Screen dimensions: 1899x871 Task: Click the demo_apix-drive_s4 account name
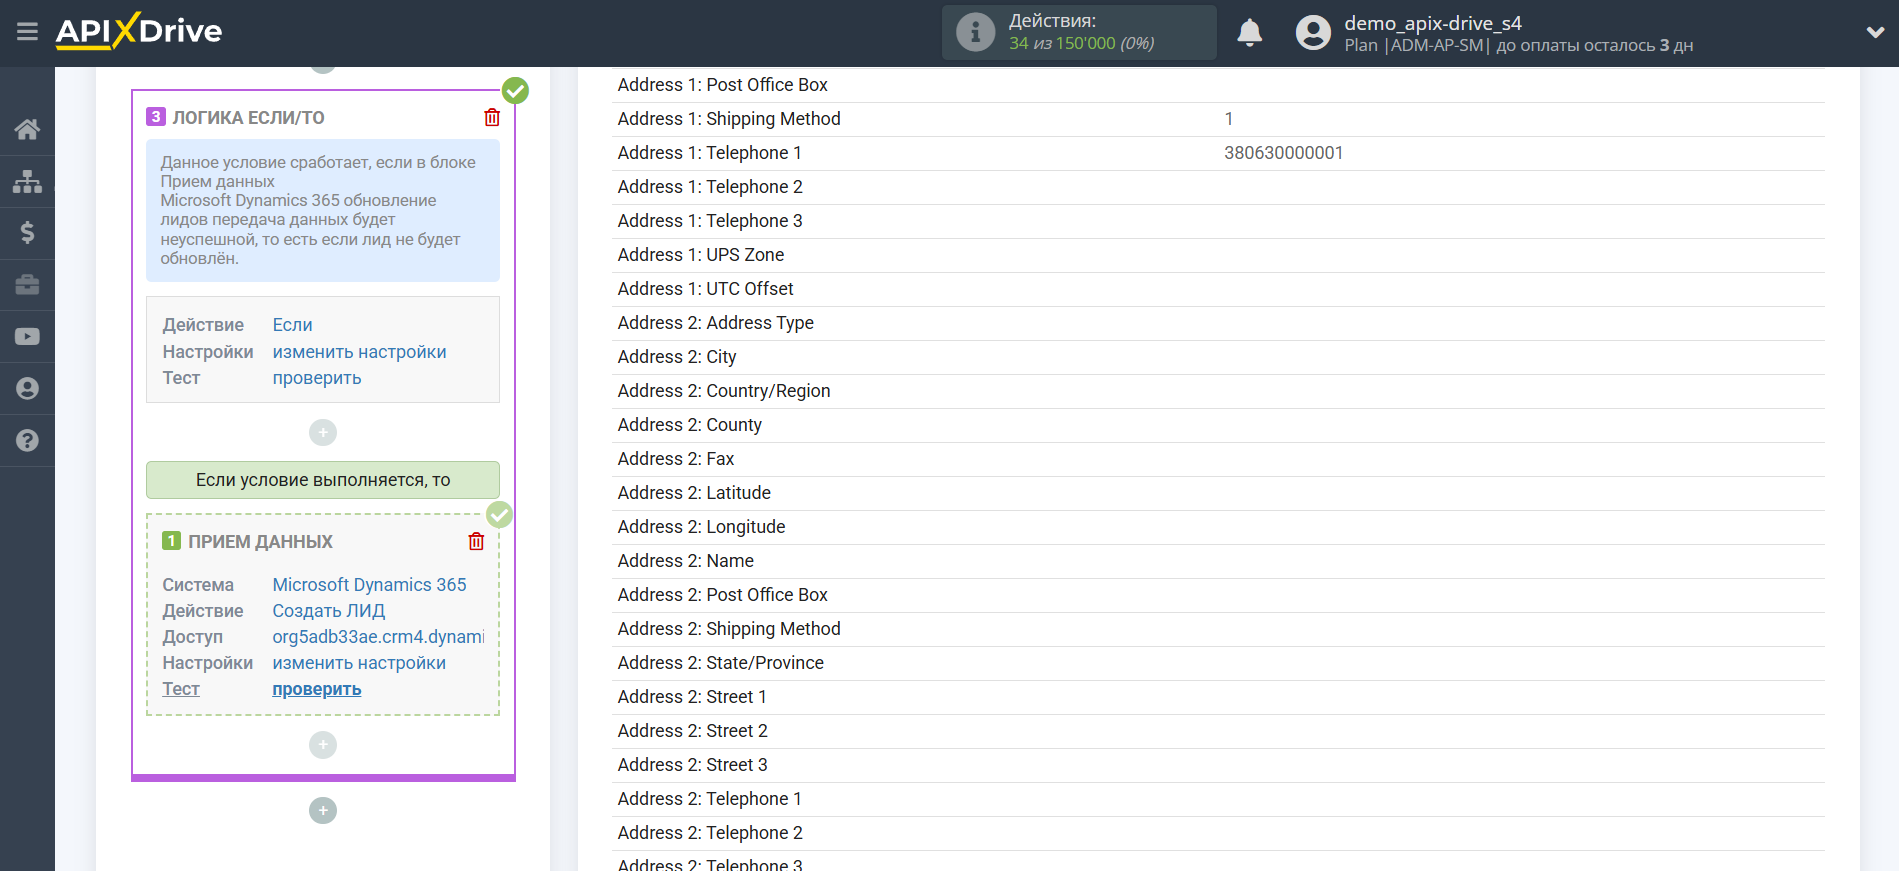[x=1432, y=23]
